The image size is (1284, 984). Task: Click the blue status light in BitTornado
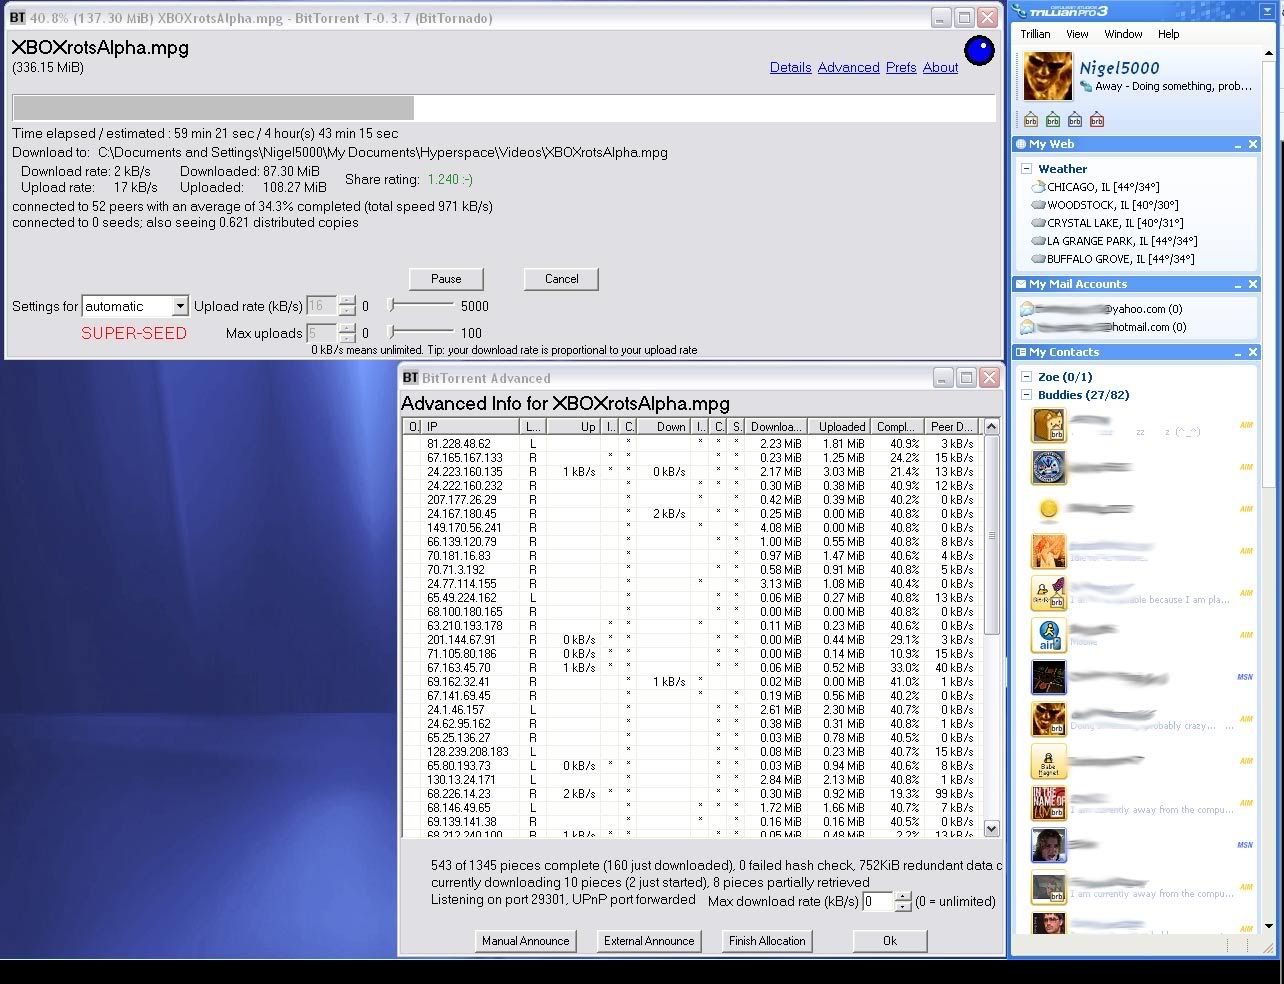coord(979,51)
